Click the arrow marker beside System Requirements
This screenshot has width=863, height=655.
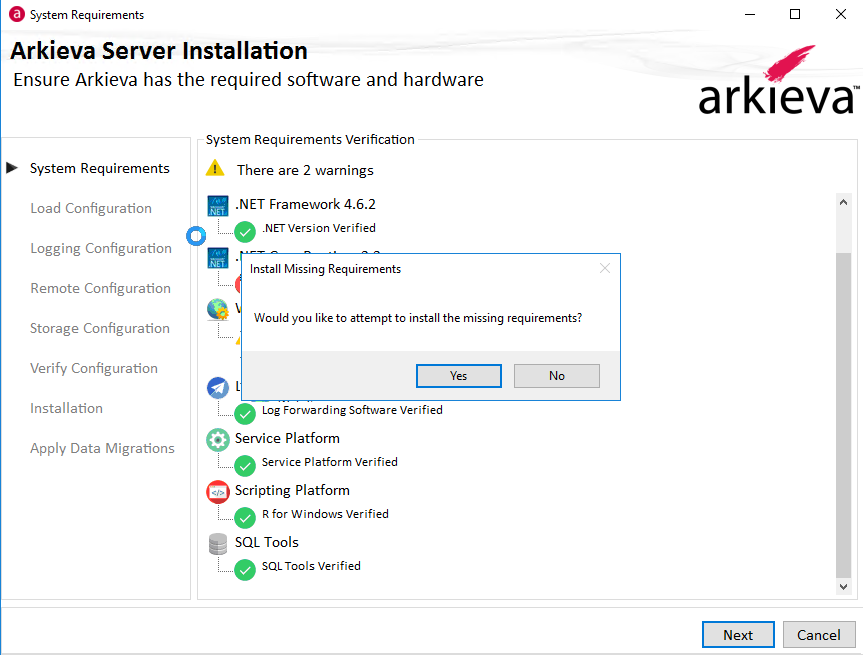pyautogui.click(x=12, y=167)
